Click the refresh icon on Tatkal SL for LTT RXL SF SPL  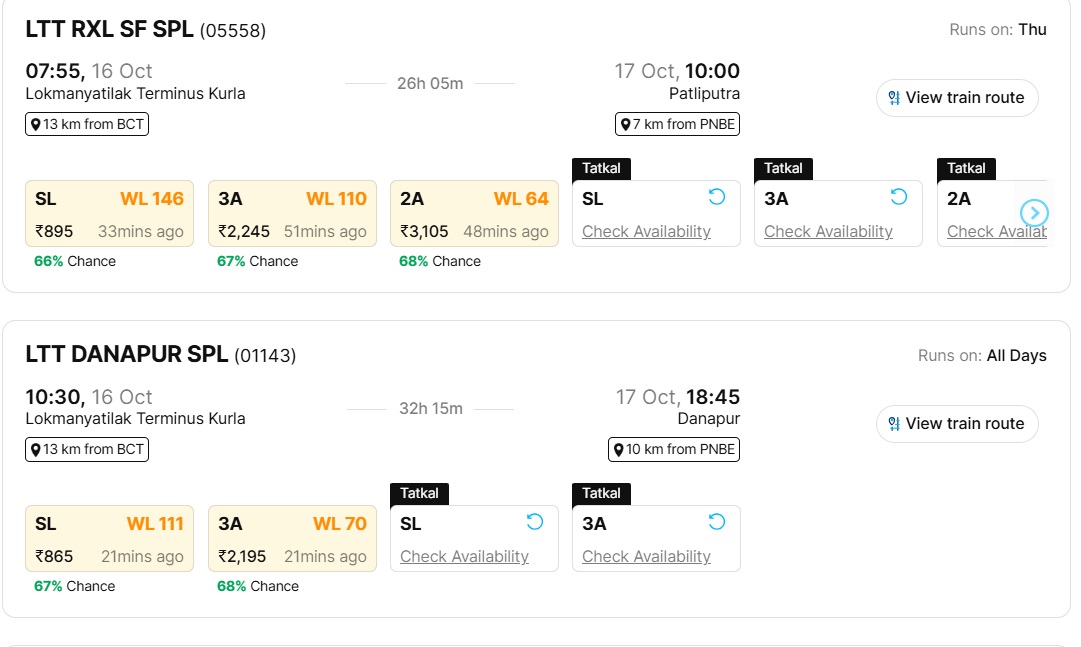(715, 198)
